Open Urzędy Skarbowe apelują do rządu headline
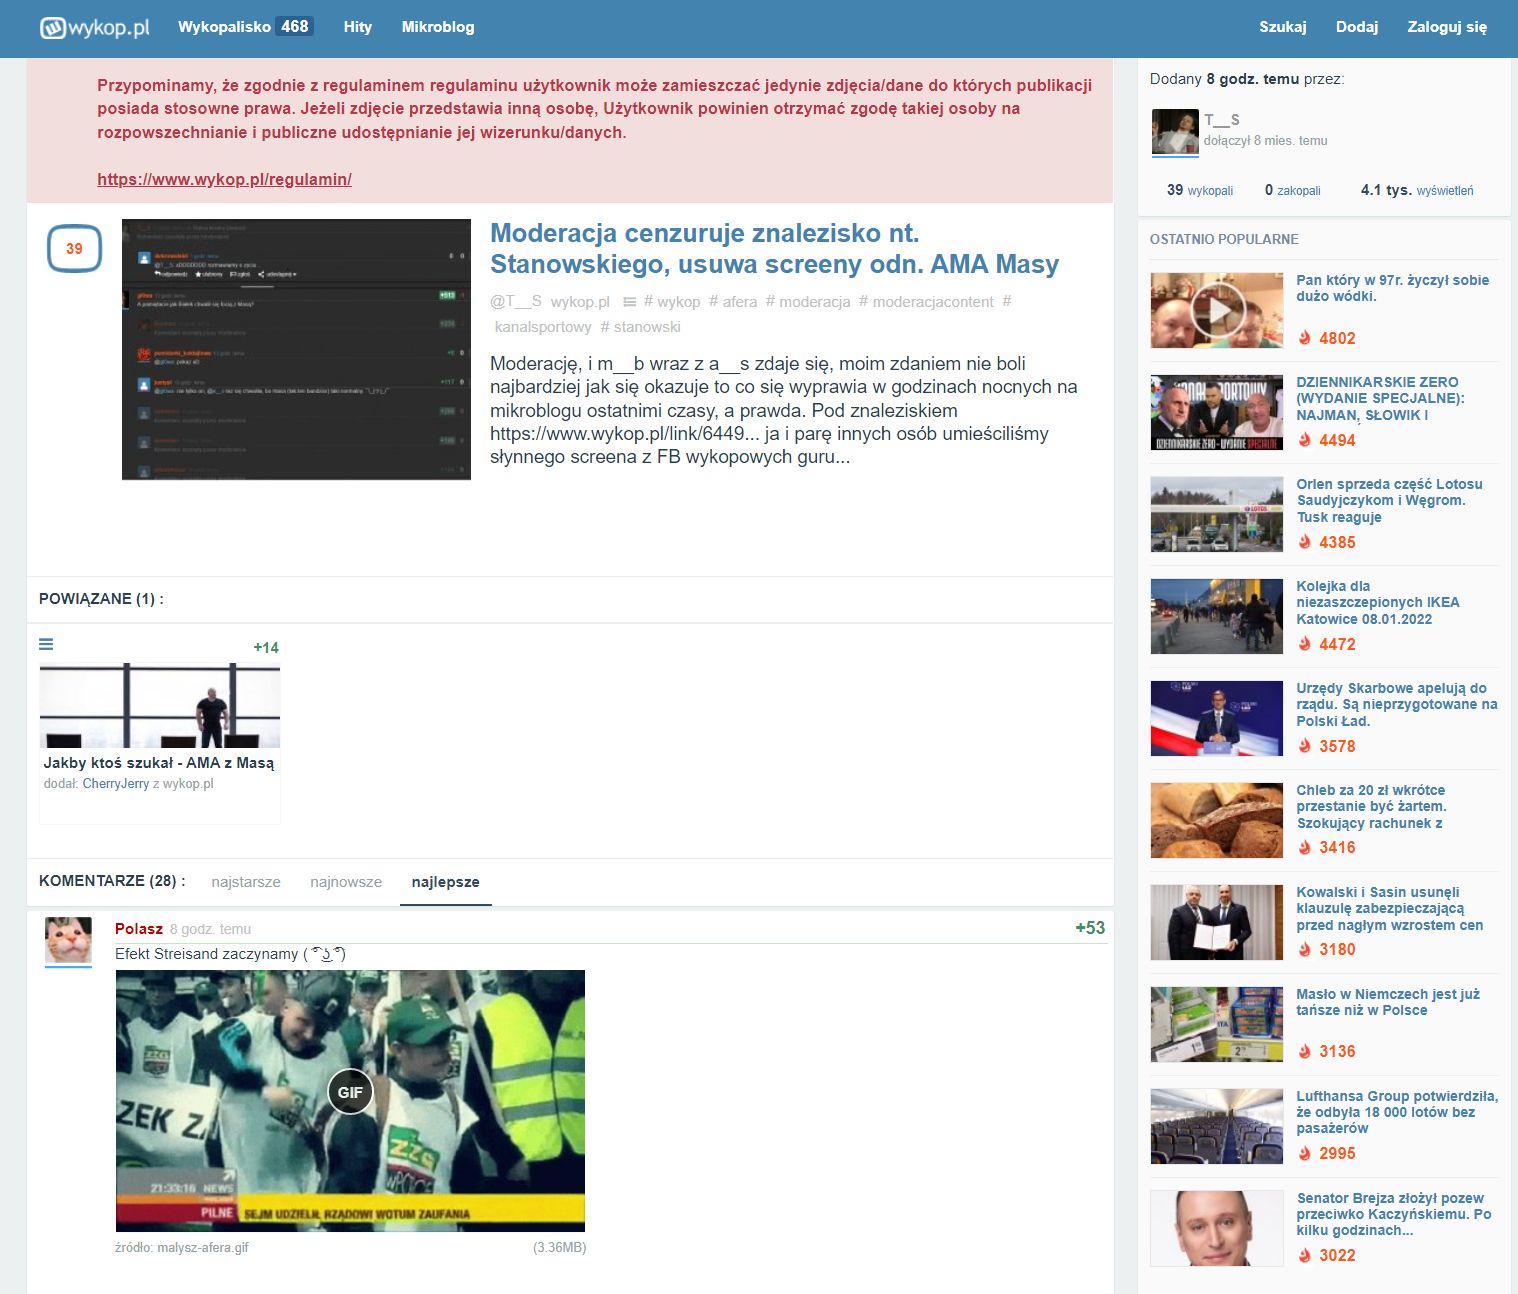The width and height of the screenshot is (1518, 1294). pos(1397,704)
